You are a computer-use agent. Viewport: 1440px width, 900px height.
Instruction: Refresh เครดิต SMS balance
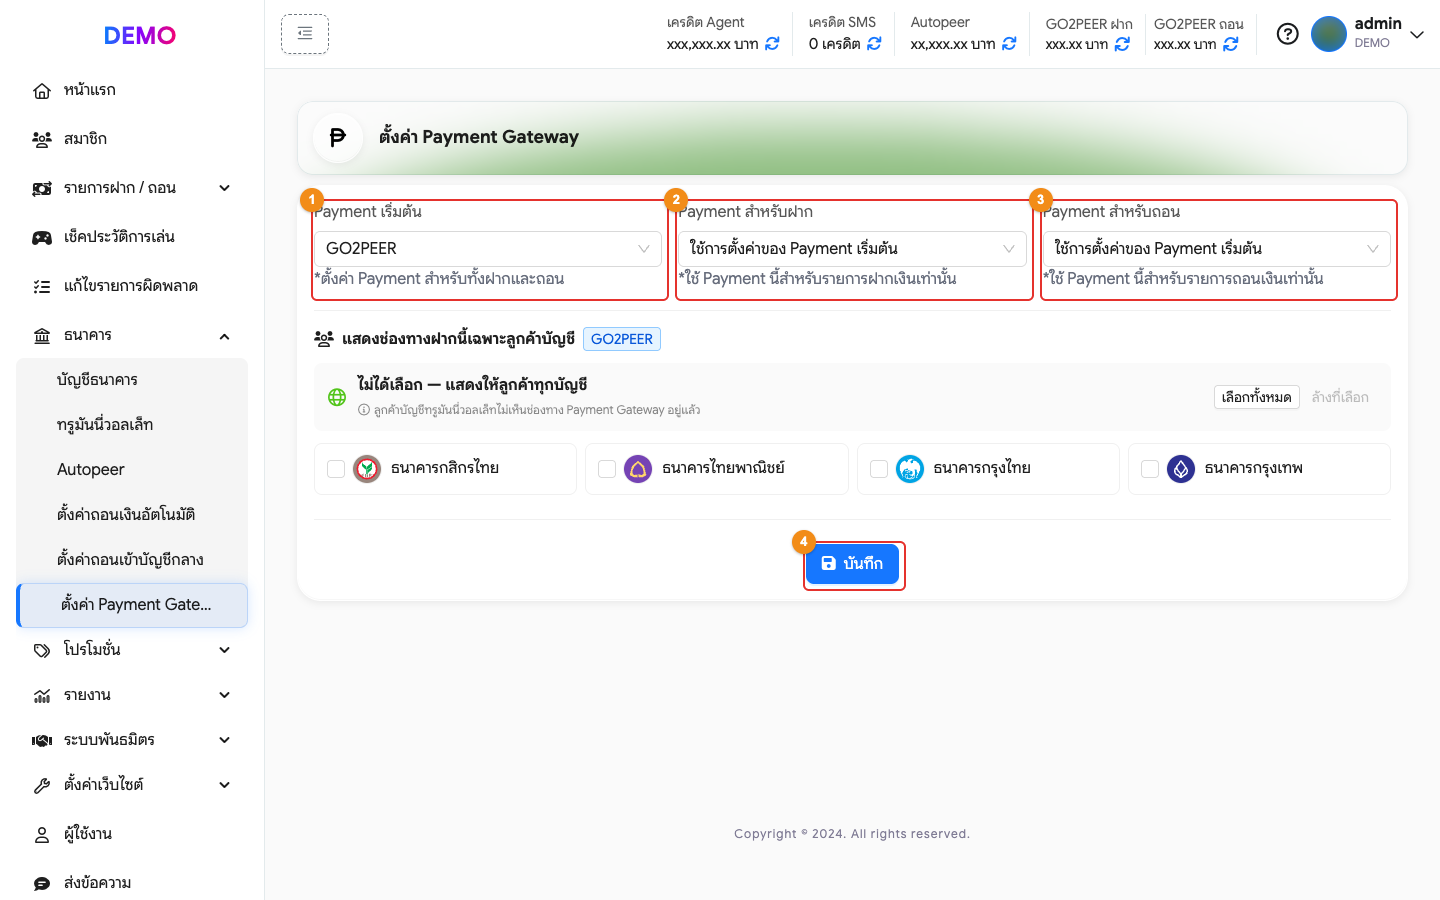(x=874, y=44)
